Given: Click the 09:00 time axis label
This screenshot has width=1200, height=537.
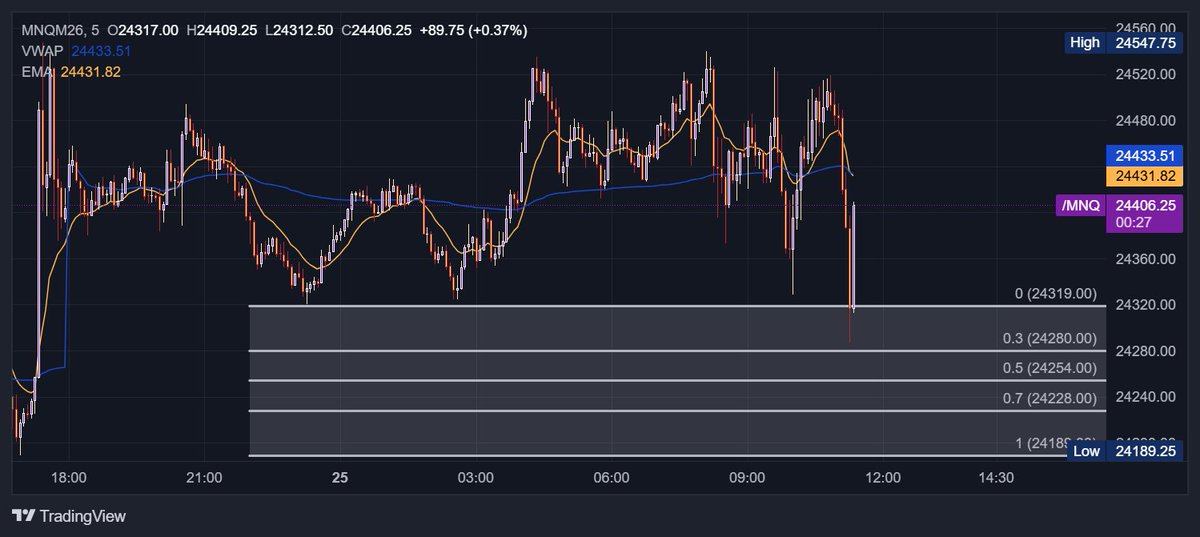Looking at the screenshot, I should click(748, 478).
